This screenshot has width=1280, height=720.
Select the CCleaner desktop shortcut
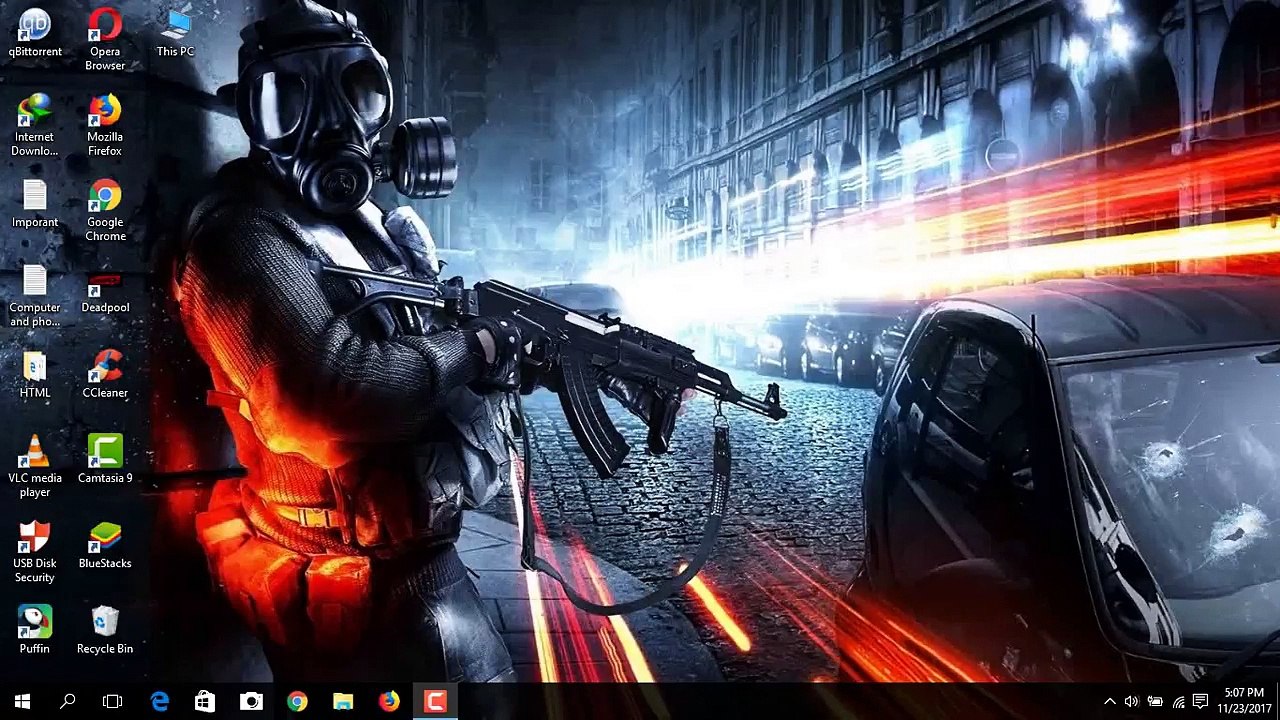(105, 374)
